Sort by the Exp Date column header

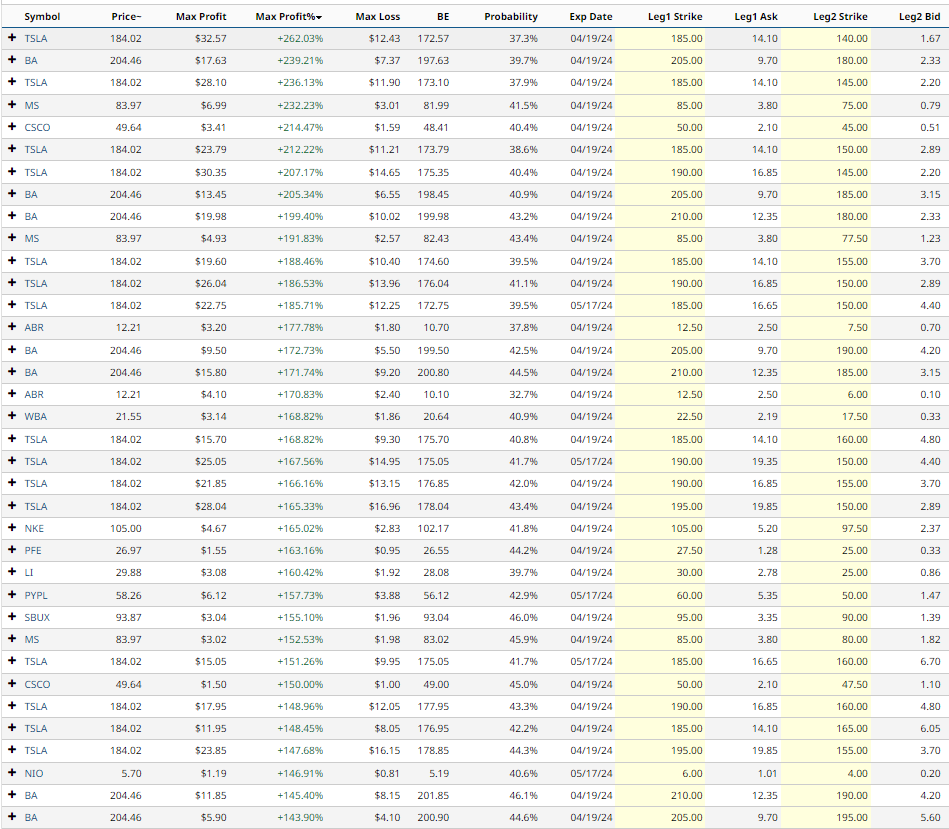tap(591, 16)
